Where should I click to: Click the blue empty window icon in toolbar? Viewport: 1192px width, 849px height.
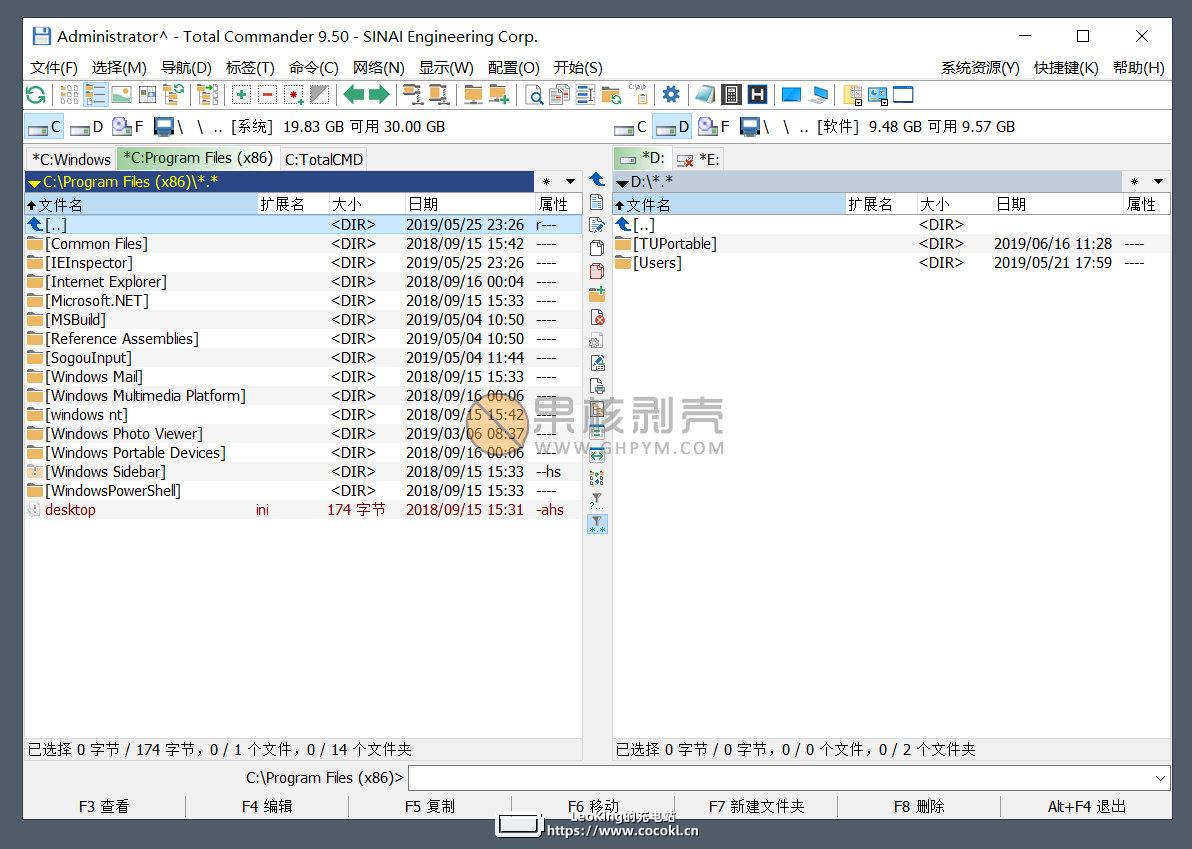[x=903, y=95]
